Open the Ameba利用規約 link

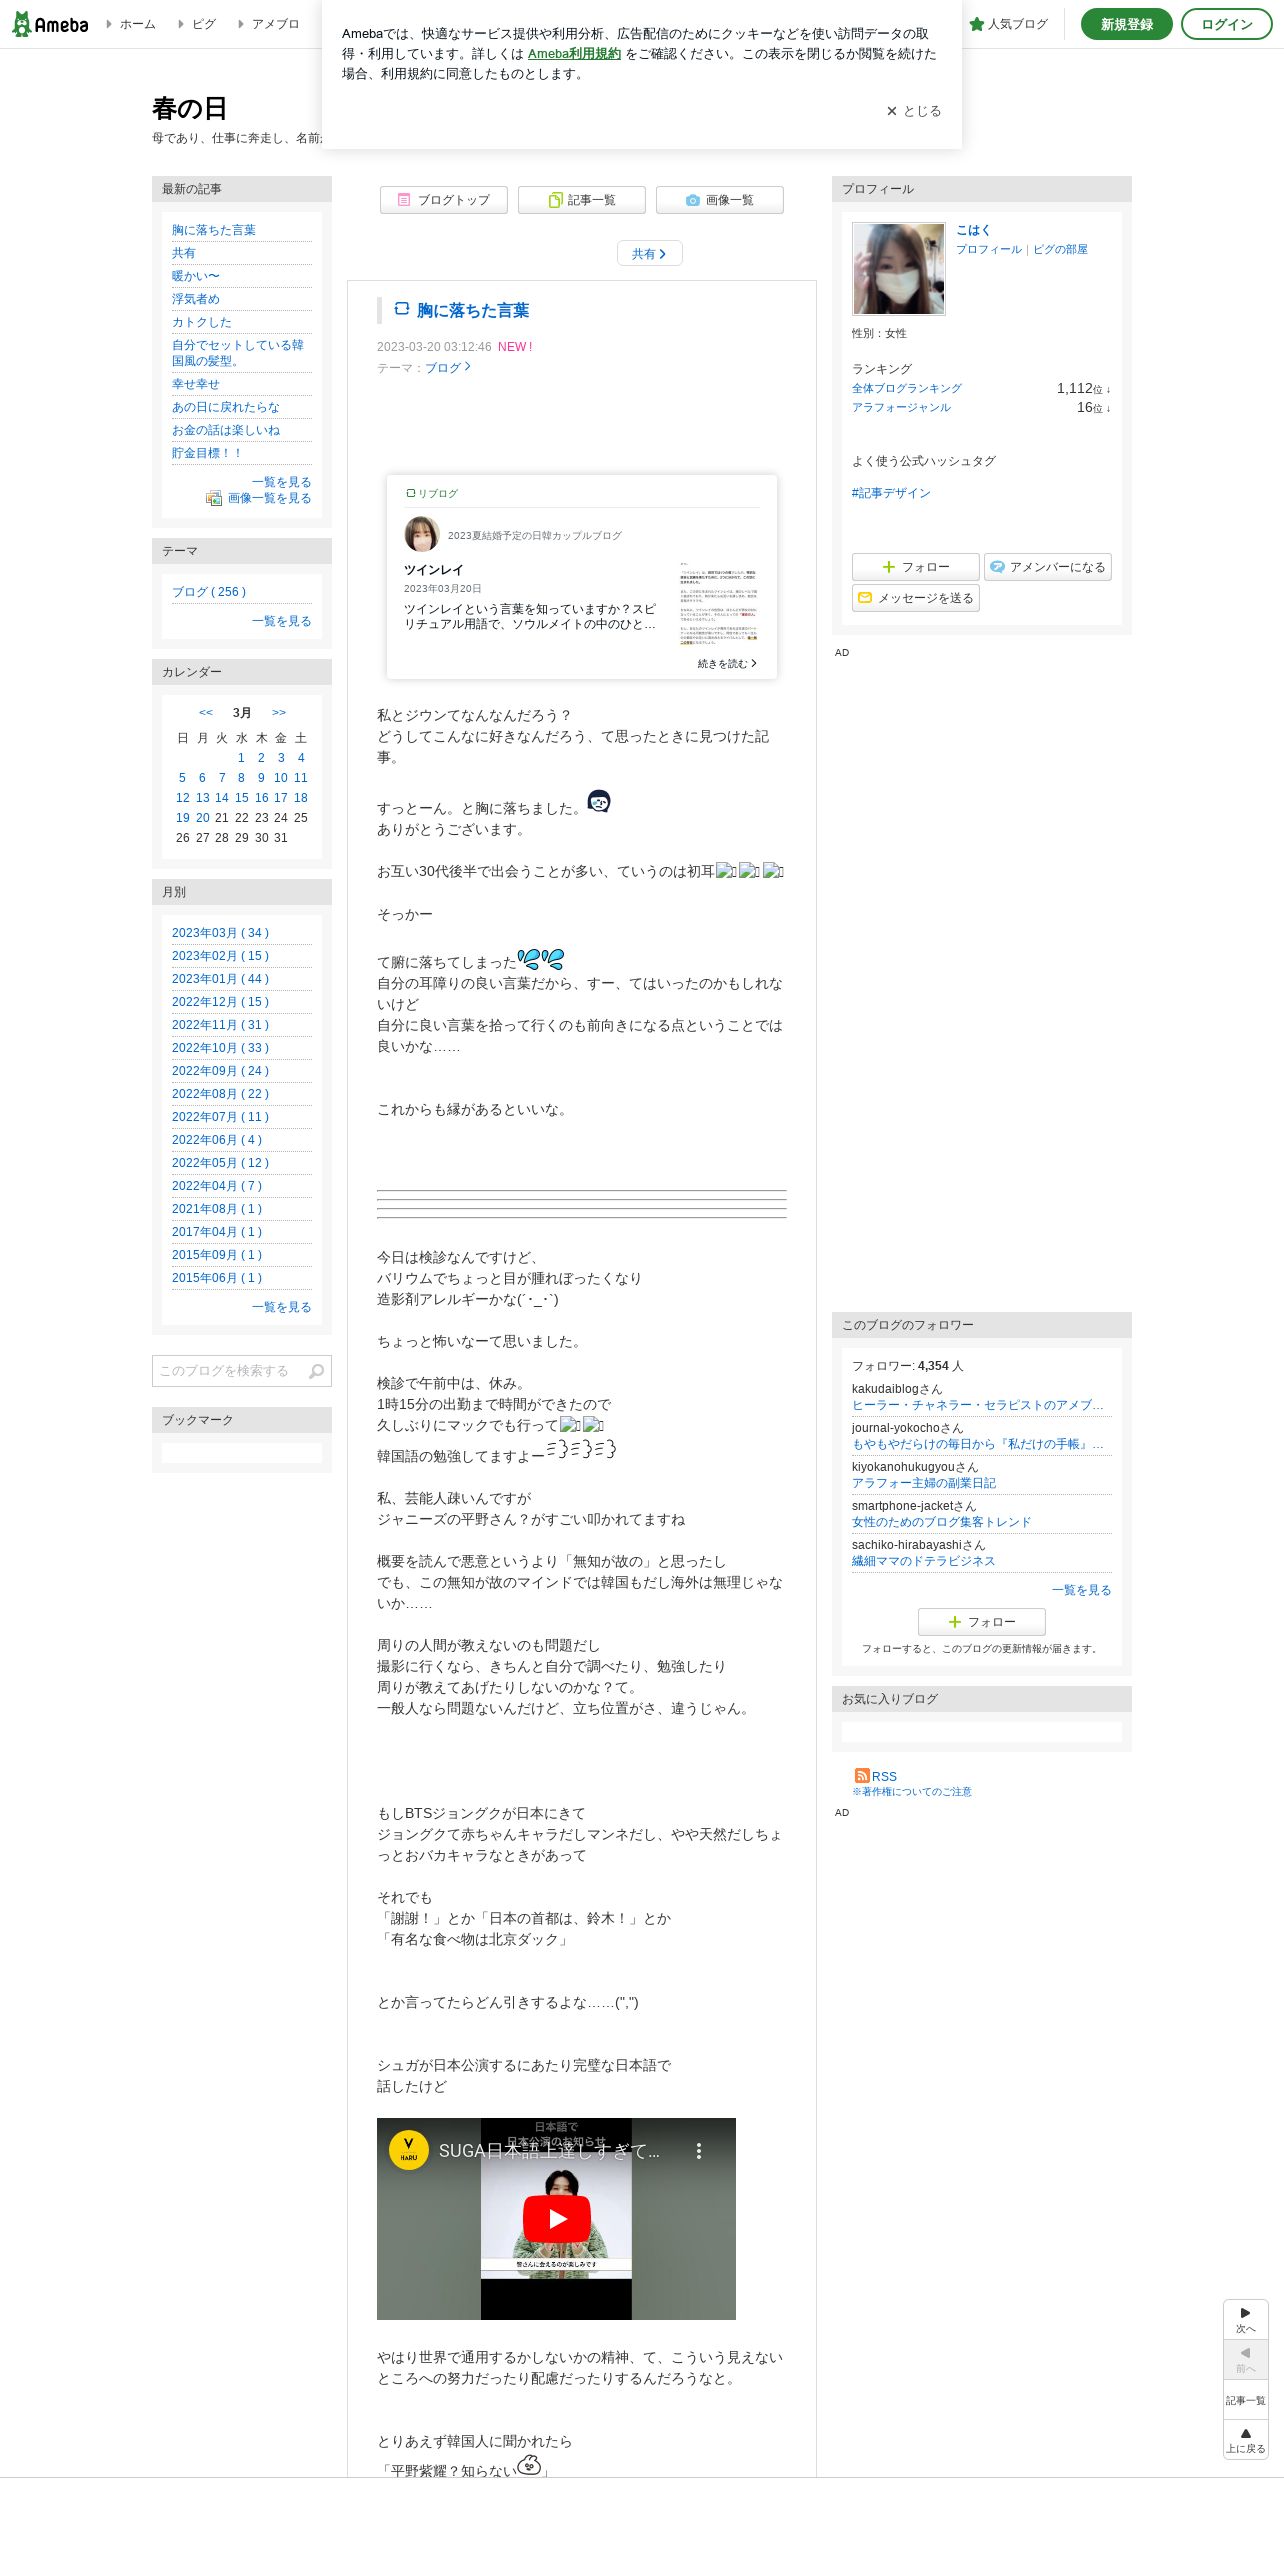click(x=574, y=54)
